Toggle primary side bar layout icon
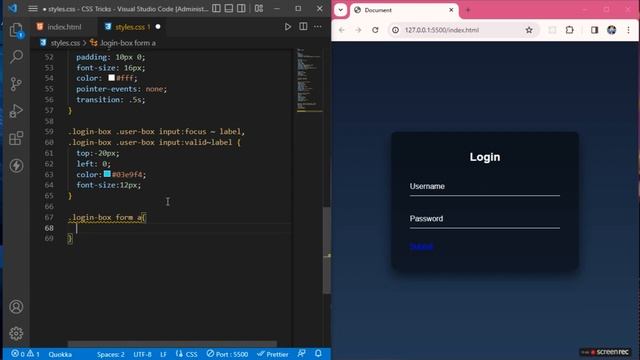Image resolution: width=640 pixels, height=360 pixels. [216, 8]
